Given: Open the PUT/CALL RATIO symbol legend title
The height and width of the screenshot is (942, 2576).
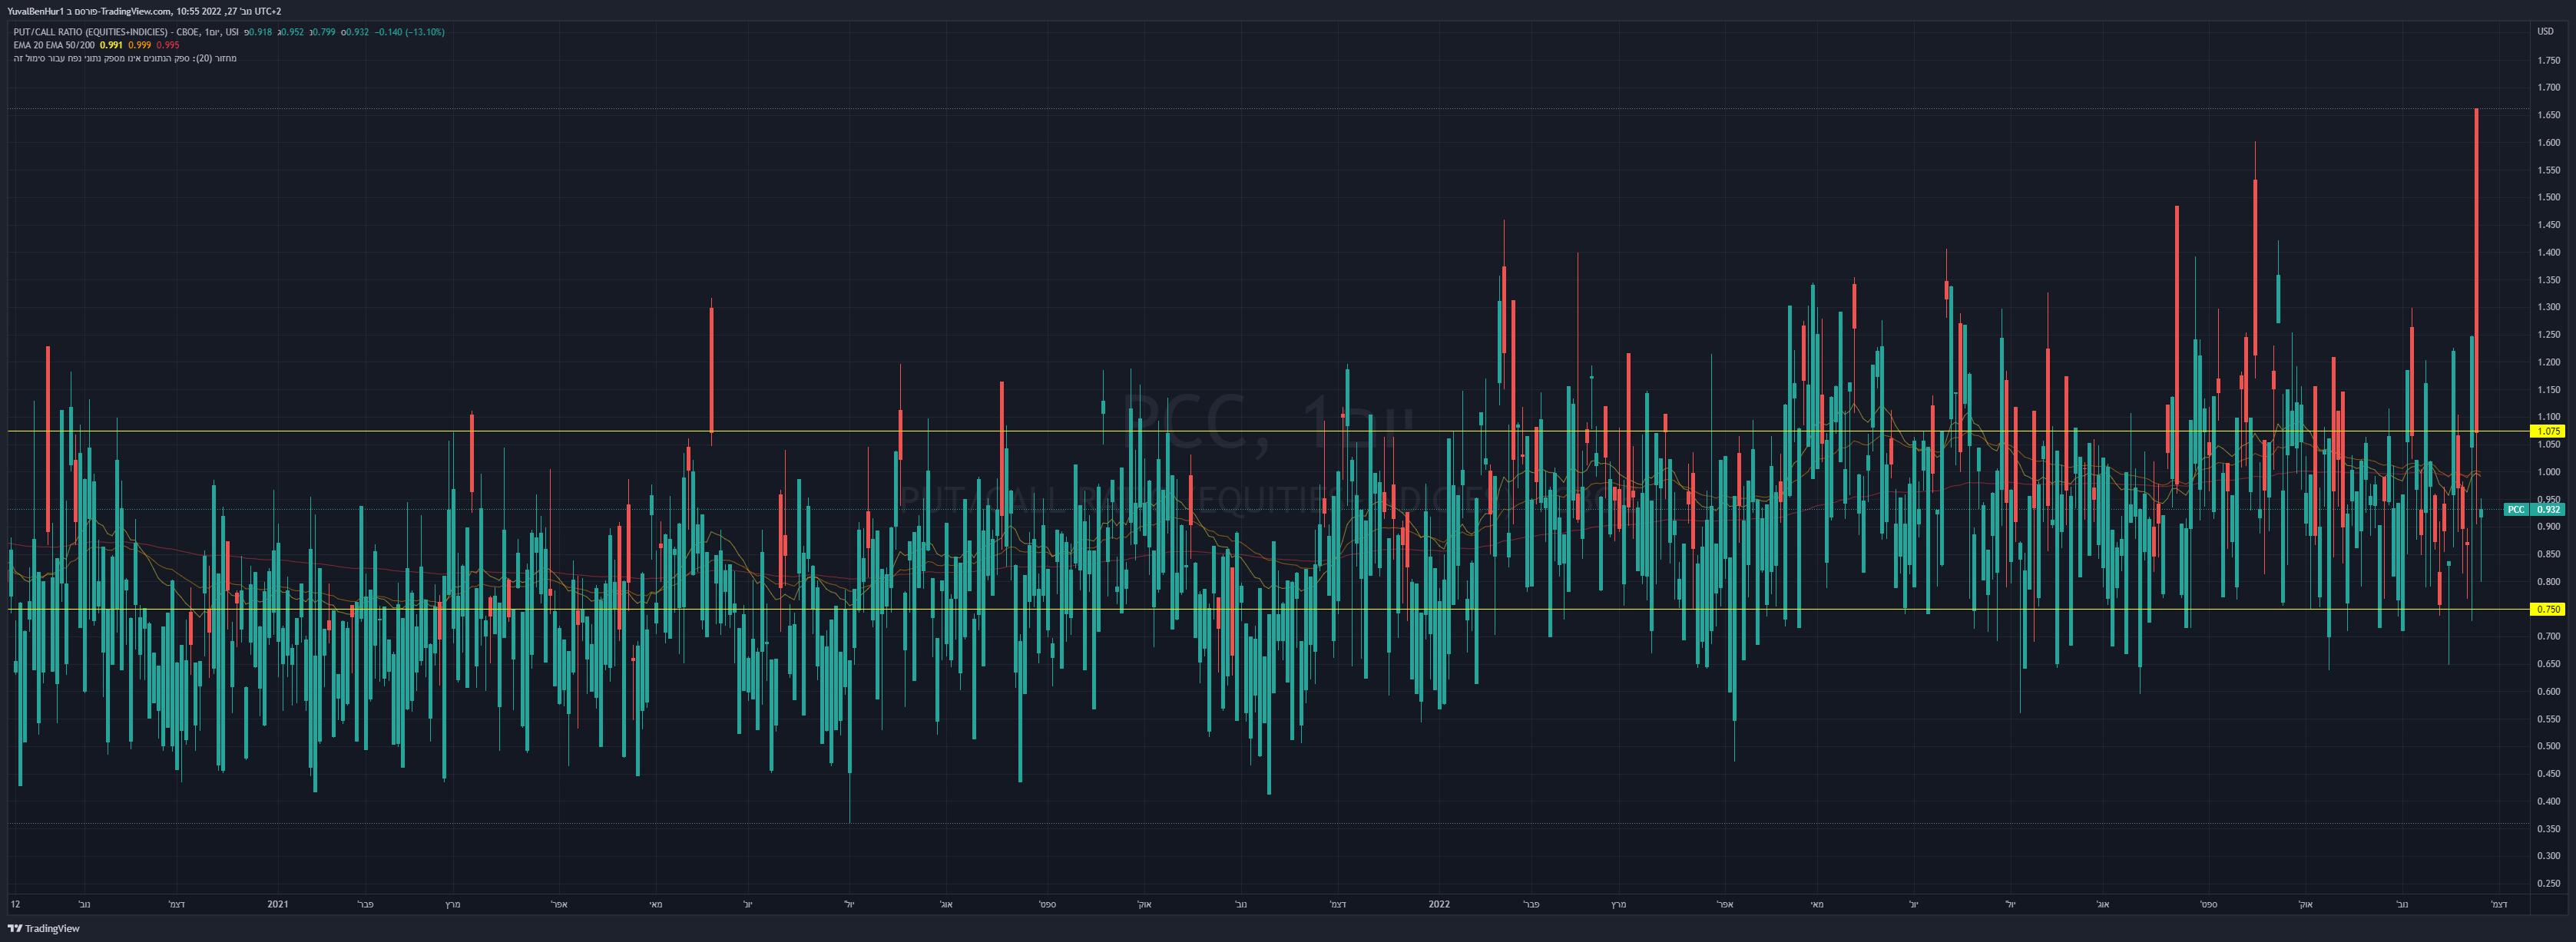Looking at the screenshot, I should coord(126,32).
